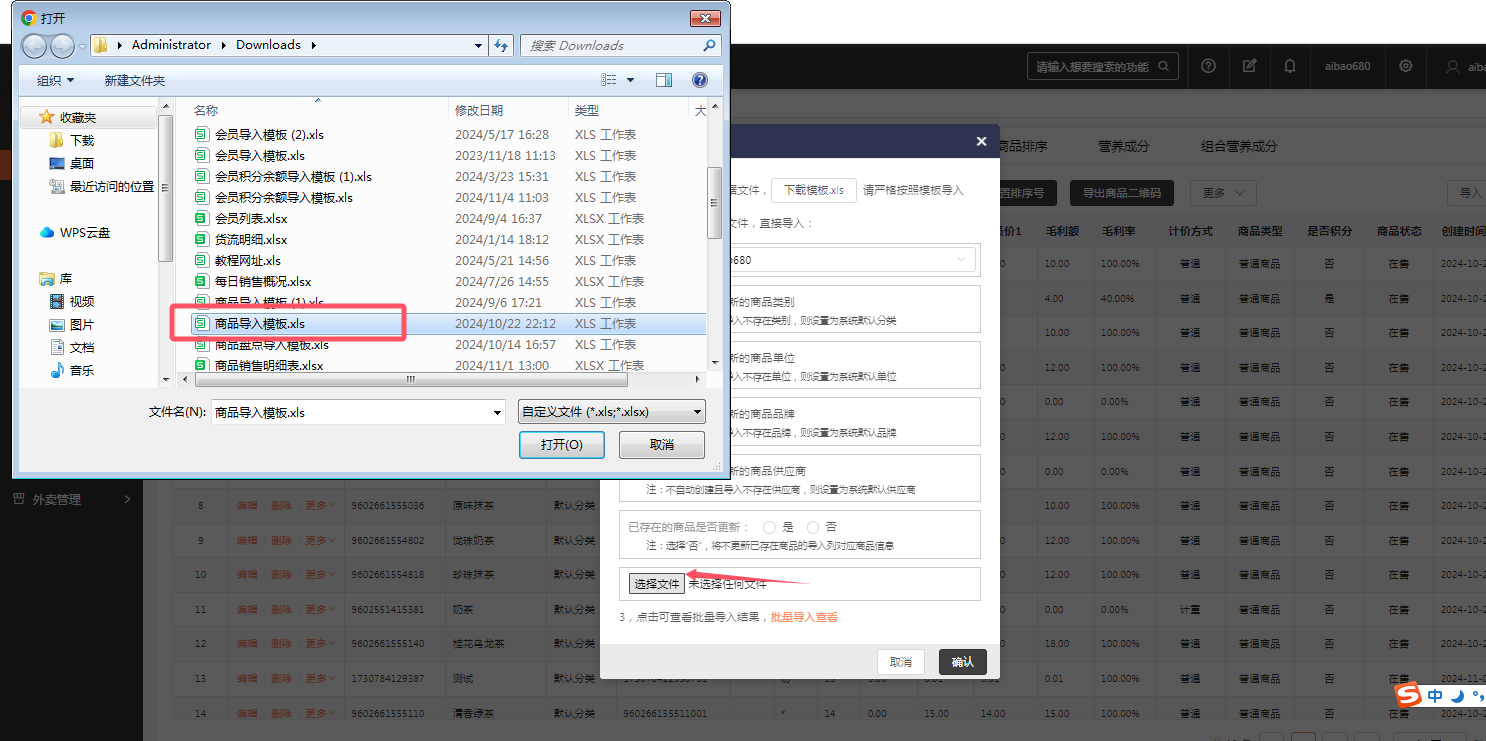1486x741 pixels.
Task: Open the settings gear icon in header
Action: pyautogui.click(x=1406, y=66)
